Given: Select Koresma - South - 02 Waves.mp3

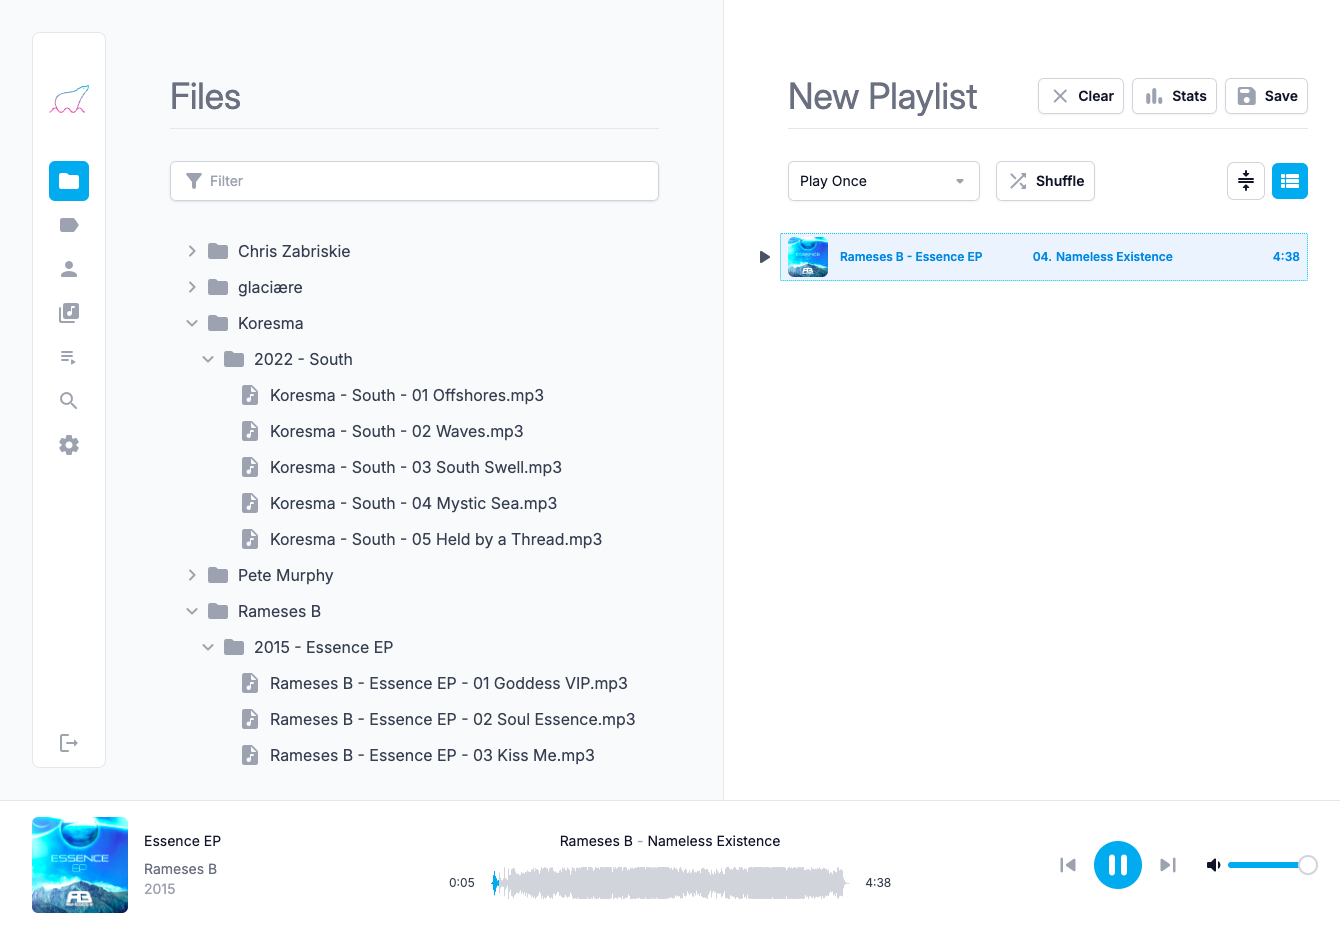Looking at the screenshot, I should click(397, 431).
